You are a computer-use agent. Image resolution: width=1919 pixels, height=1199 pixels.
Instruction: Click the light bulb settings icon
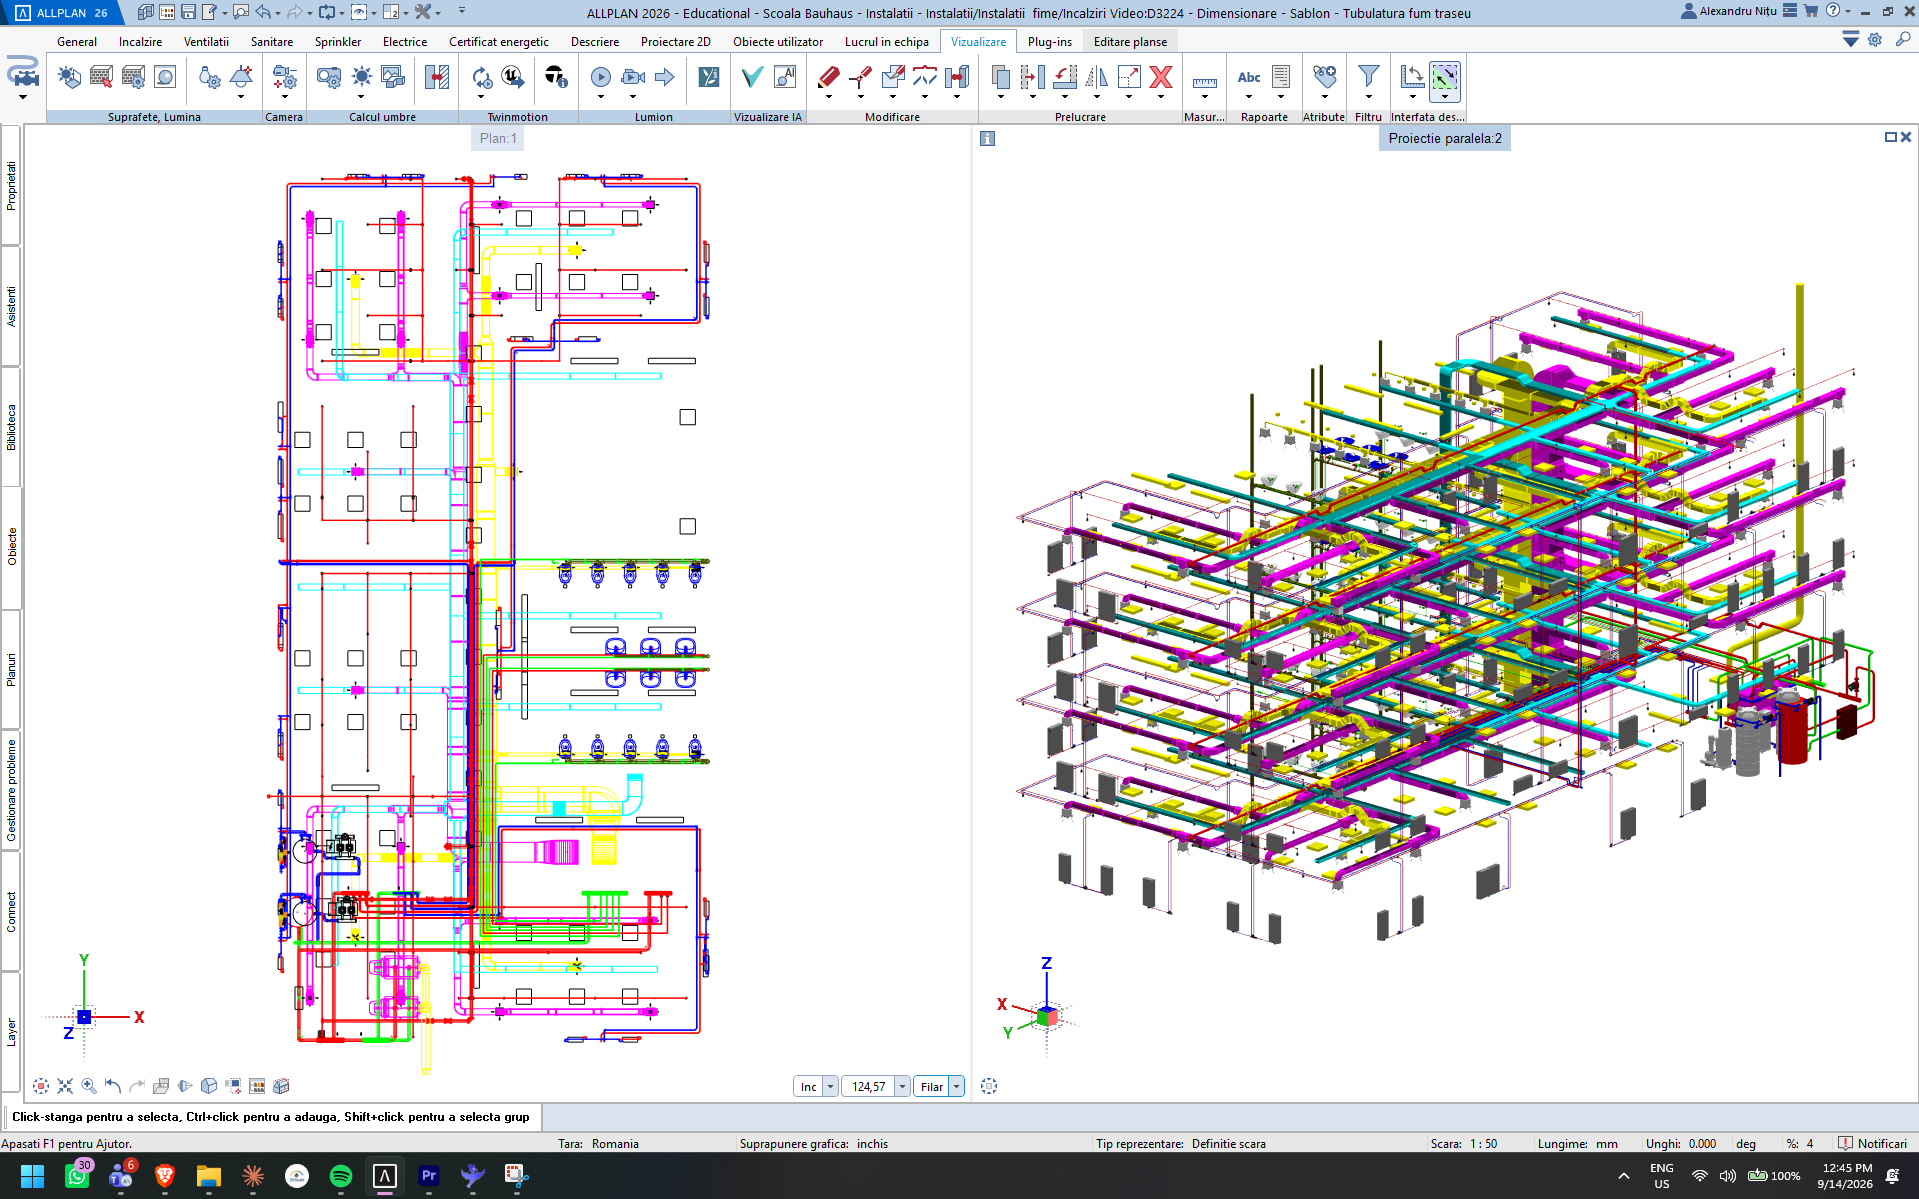(x=209, y=77)
